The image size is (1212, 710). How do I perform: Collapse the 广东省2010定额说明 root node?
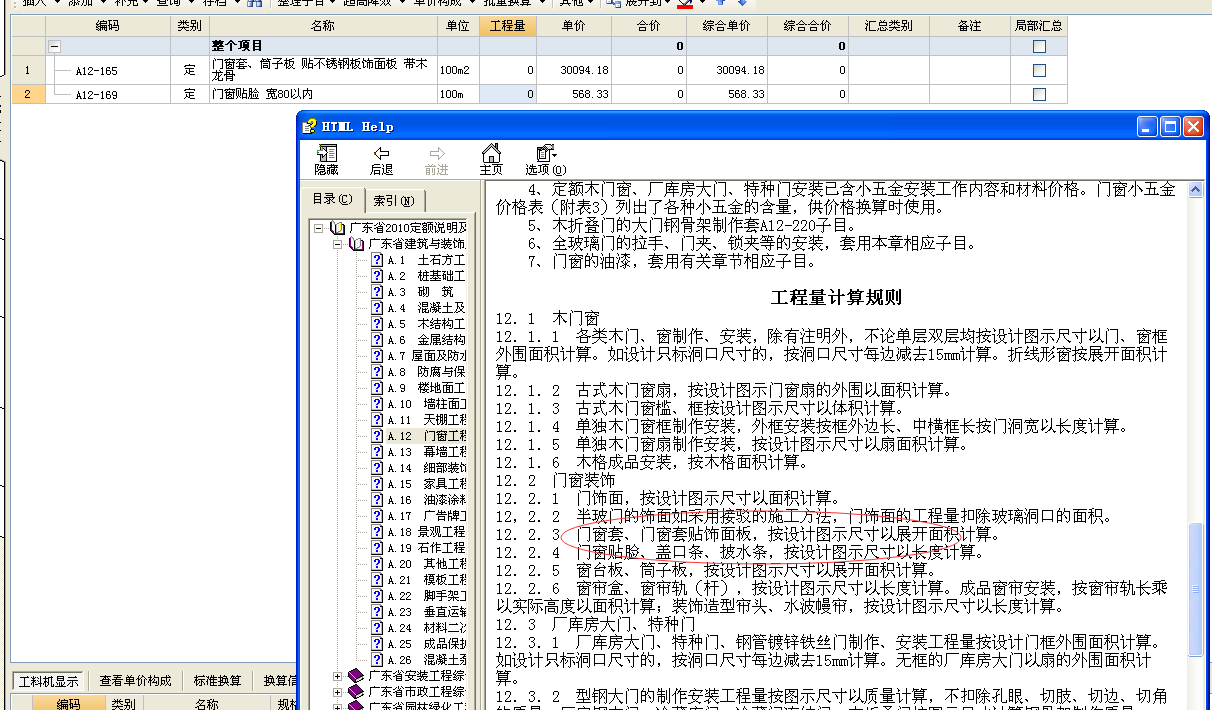pyautogui.click(x=319, y=228)
